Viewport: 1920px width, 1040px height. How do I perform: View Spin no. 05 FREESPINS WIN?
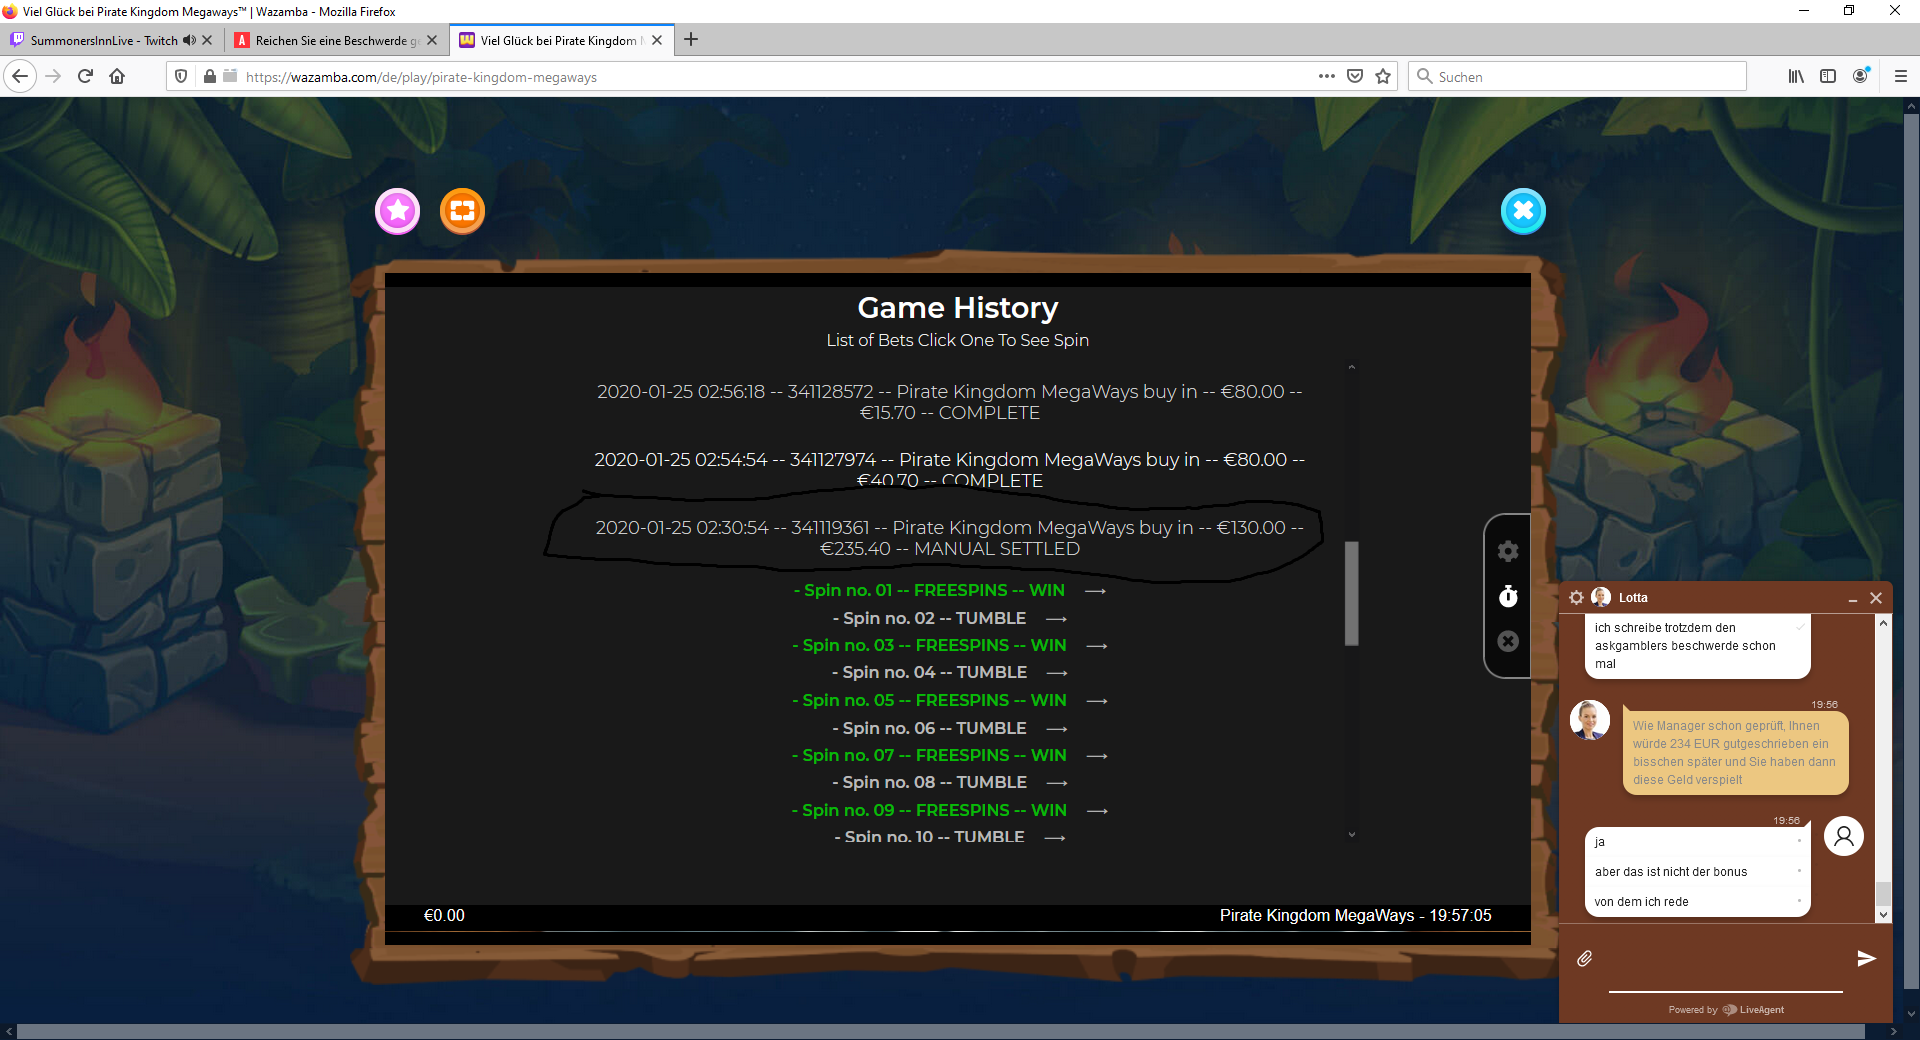click(949, 700)
